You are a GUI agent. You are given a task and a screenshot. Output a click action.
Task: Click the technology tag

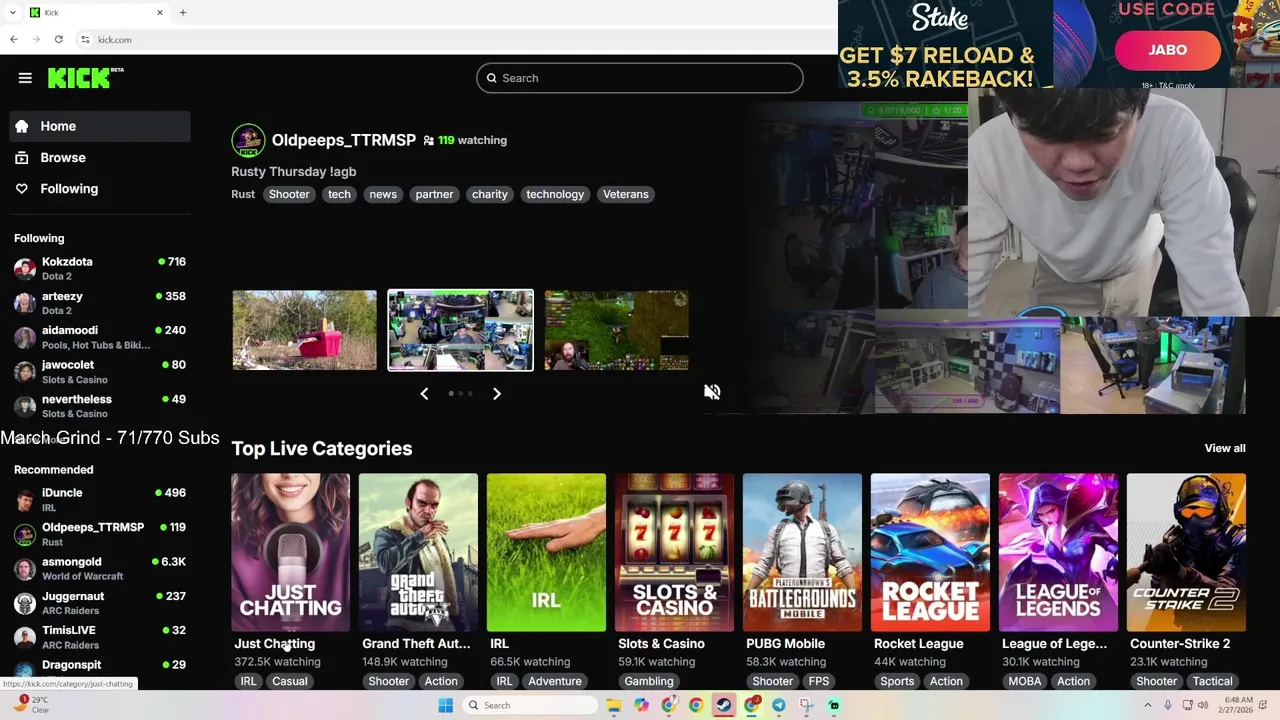click(x=555, y=194)
